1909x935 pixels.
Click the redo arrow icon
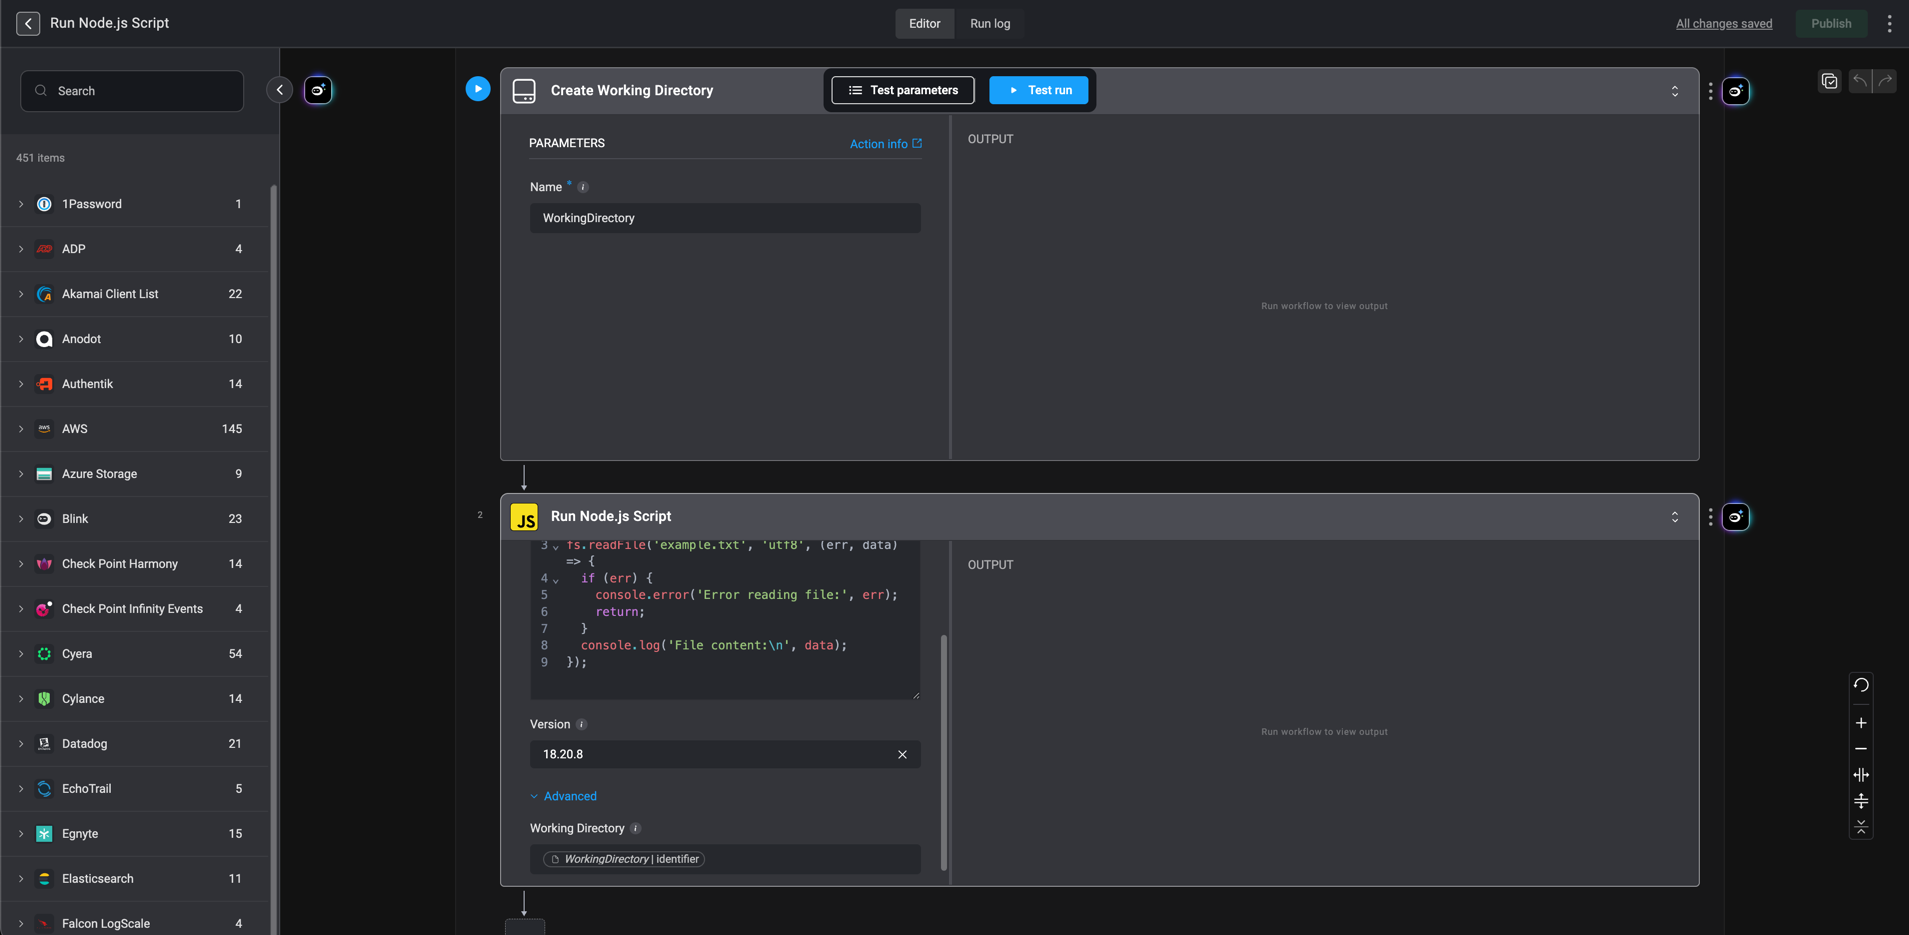pos(1885,81)
